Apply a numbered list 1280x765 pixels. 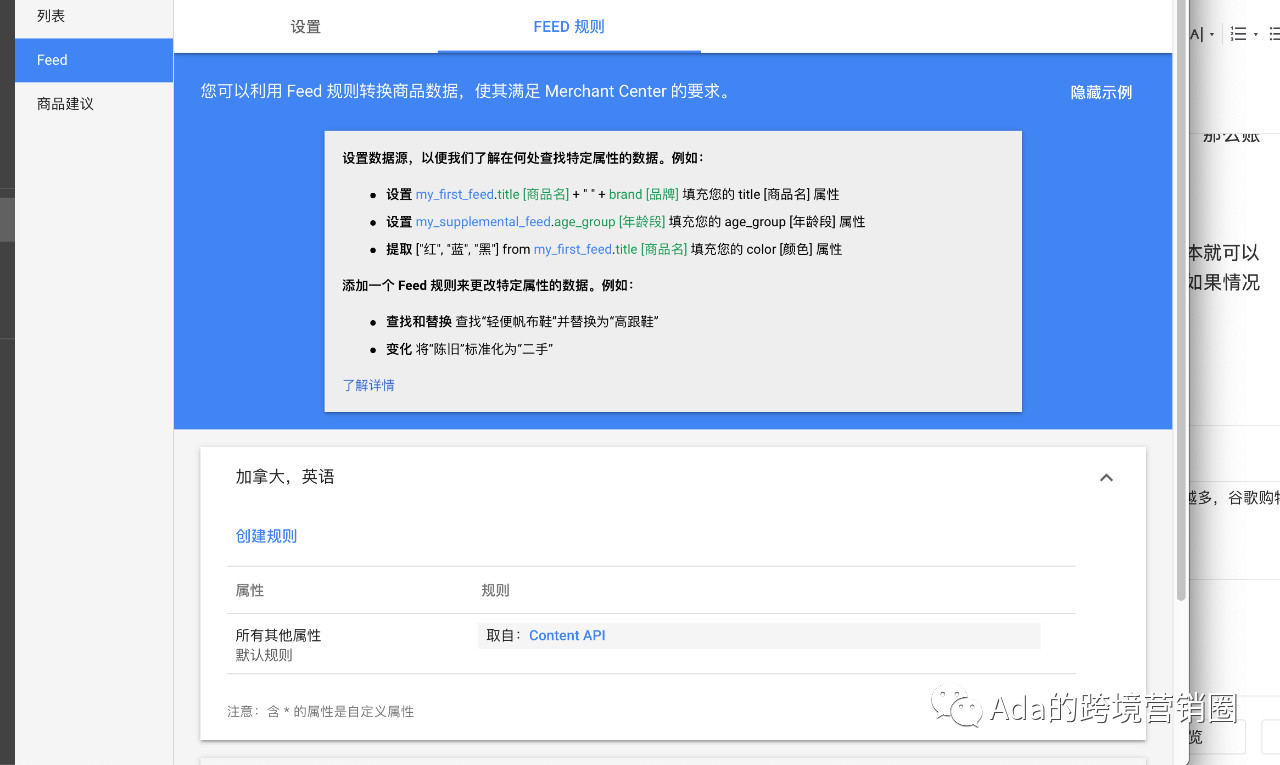tap(1237, 33)
